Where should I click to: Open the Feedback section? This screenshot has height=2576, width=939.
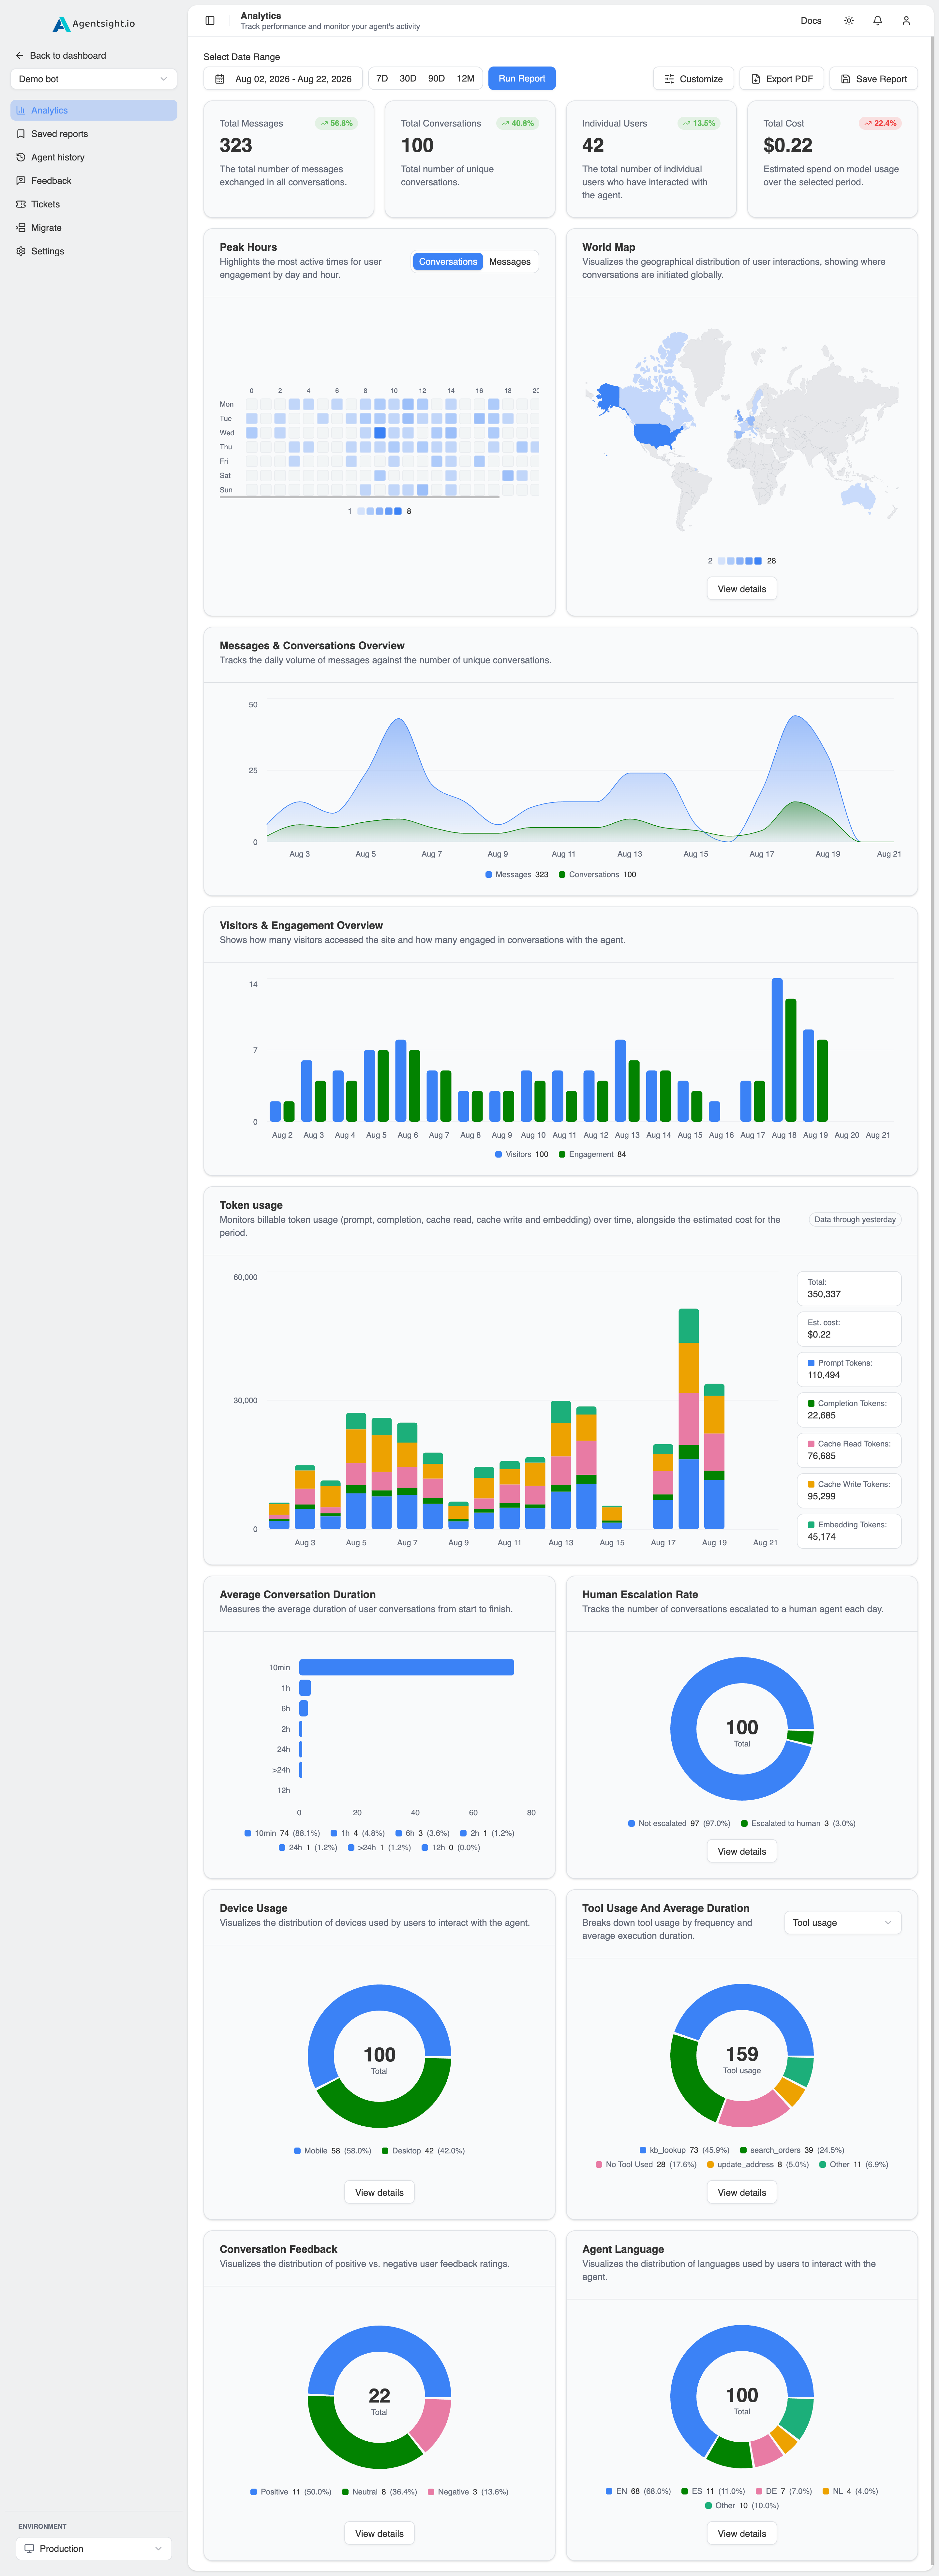tap(94, 181)
